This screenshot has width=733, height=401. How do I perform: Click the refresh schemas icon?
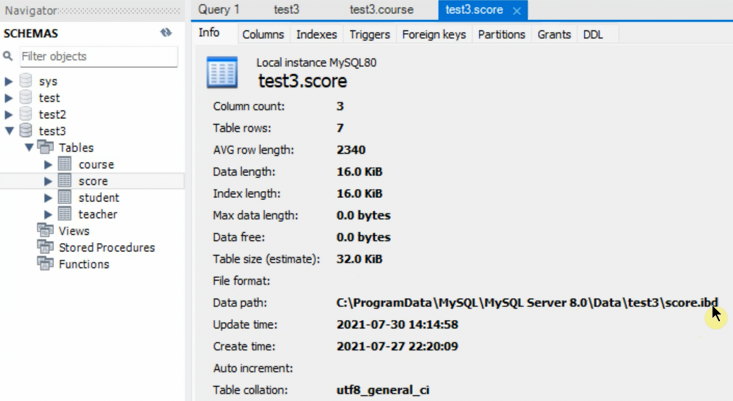tap(166, 33)
